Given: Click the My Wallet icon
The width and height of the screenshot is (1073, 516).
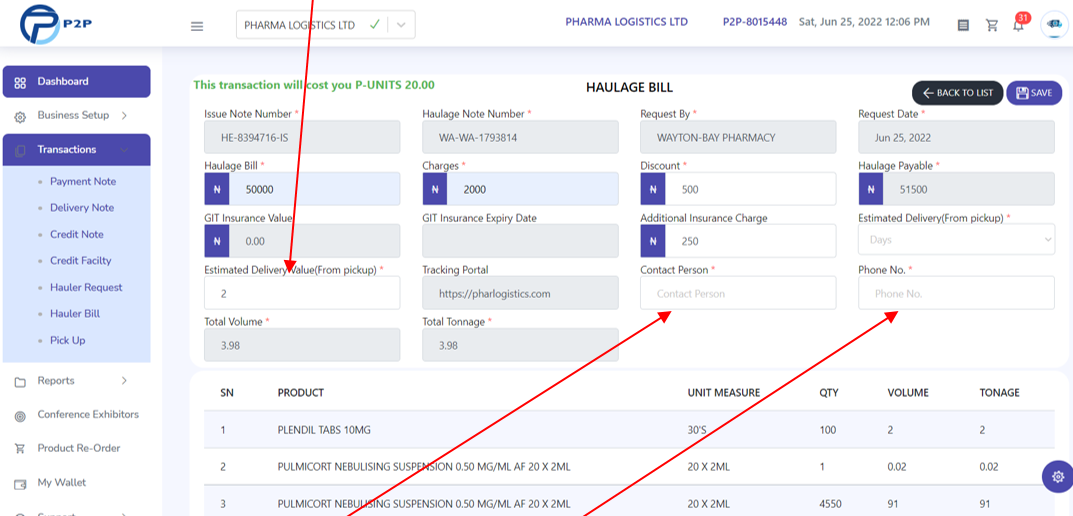Looking at the screenshot, I should (x=20, y=483).
